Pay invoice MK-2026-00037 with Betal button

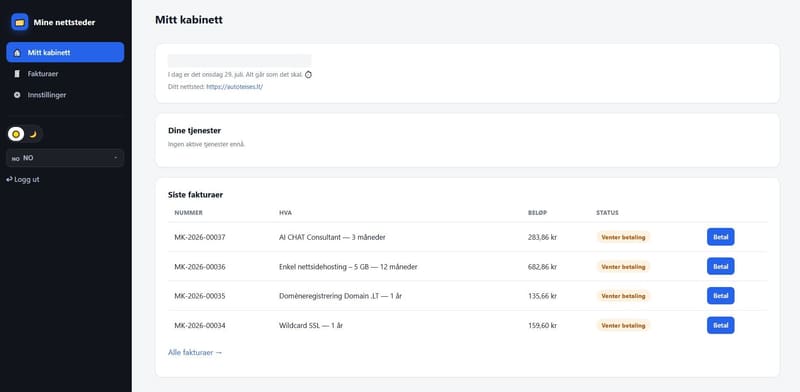coord(720,237)
